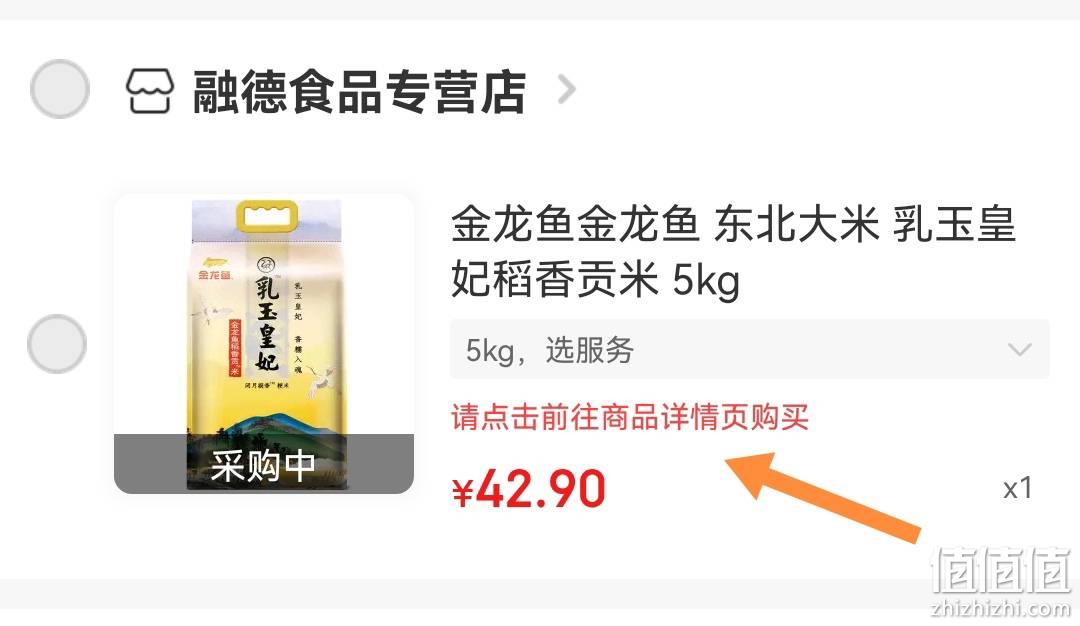Tap the 采购中 status banner
Viewport: 1080px width, 626px height.
click(x=264, y=464)
